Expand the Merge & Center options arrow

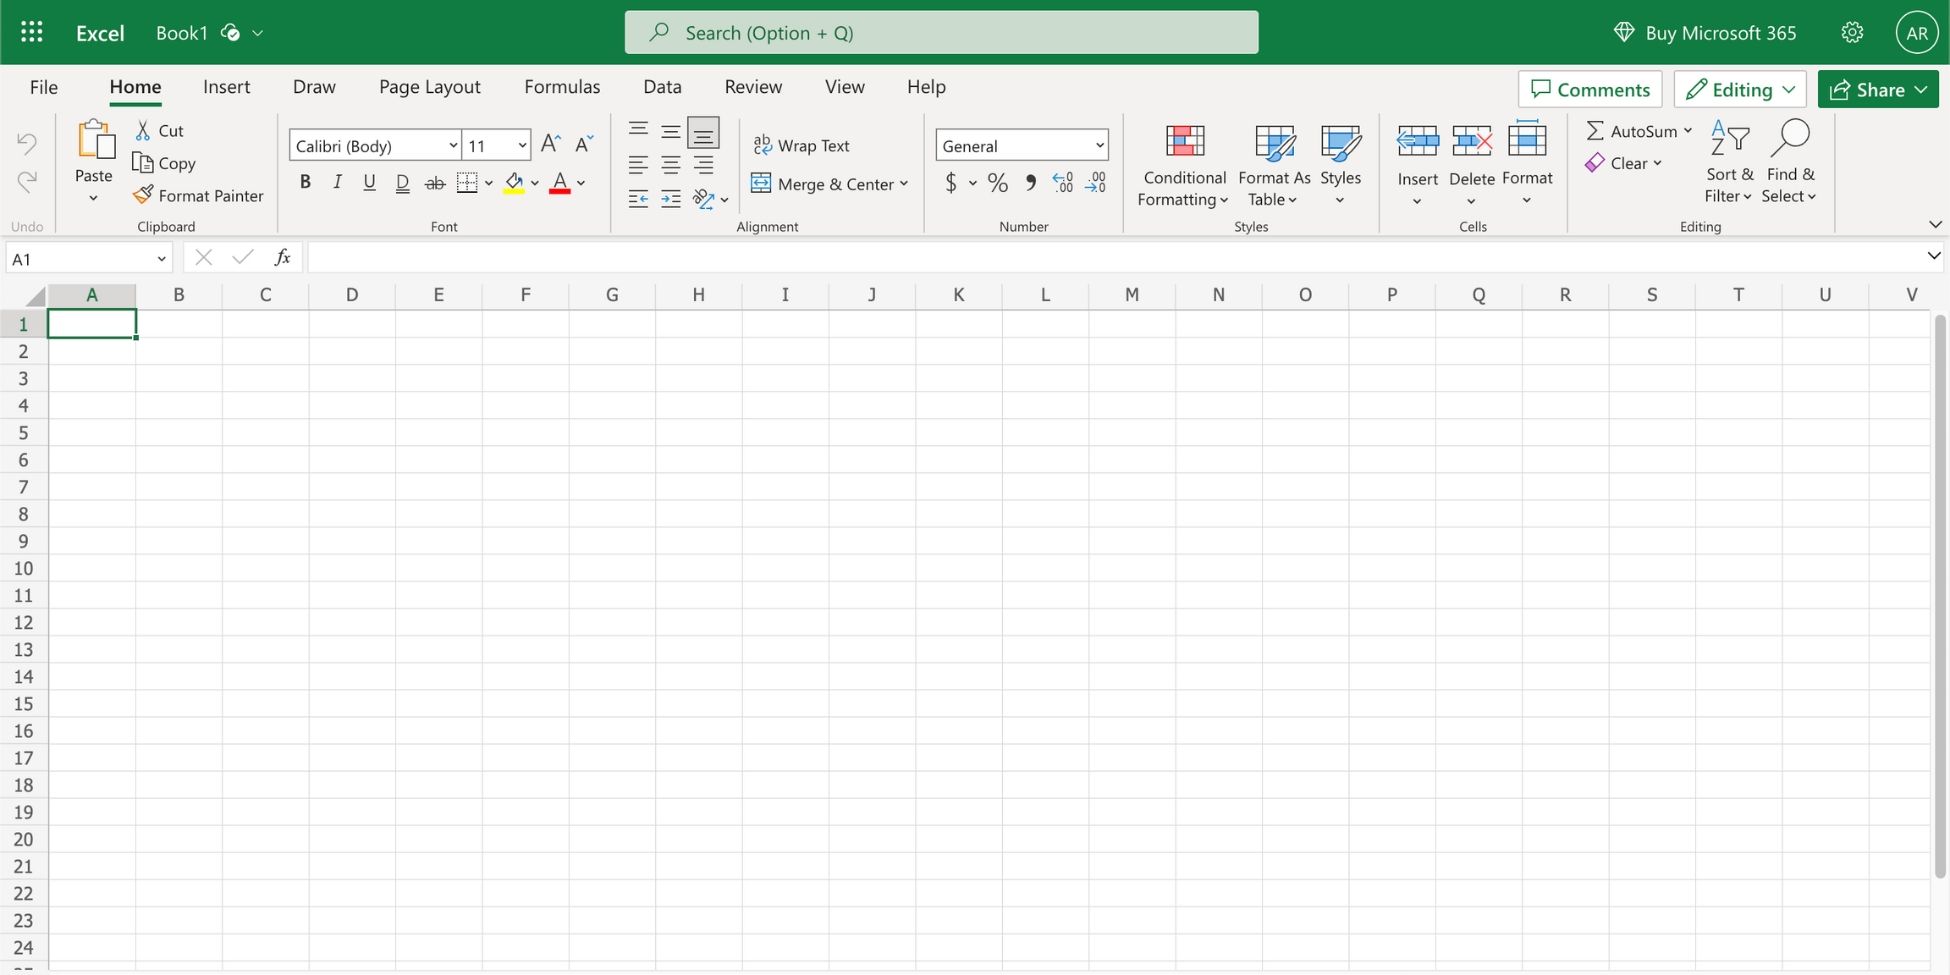[904, 183]
